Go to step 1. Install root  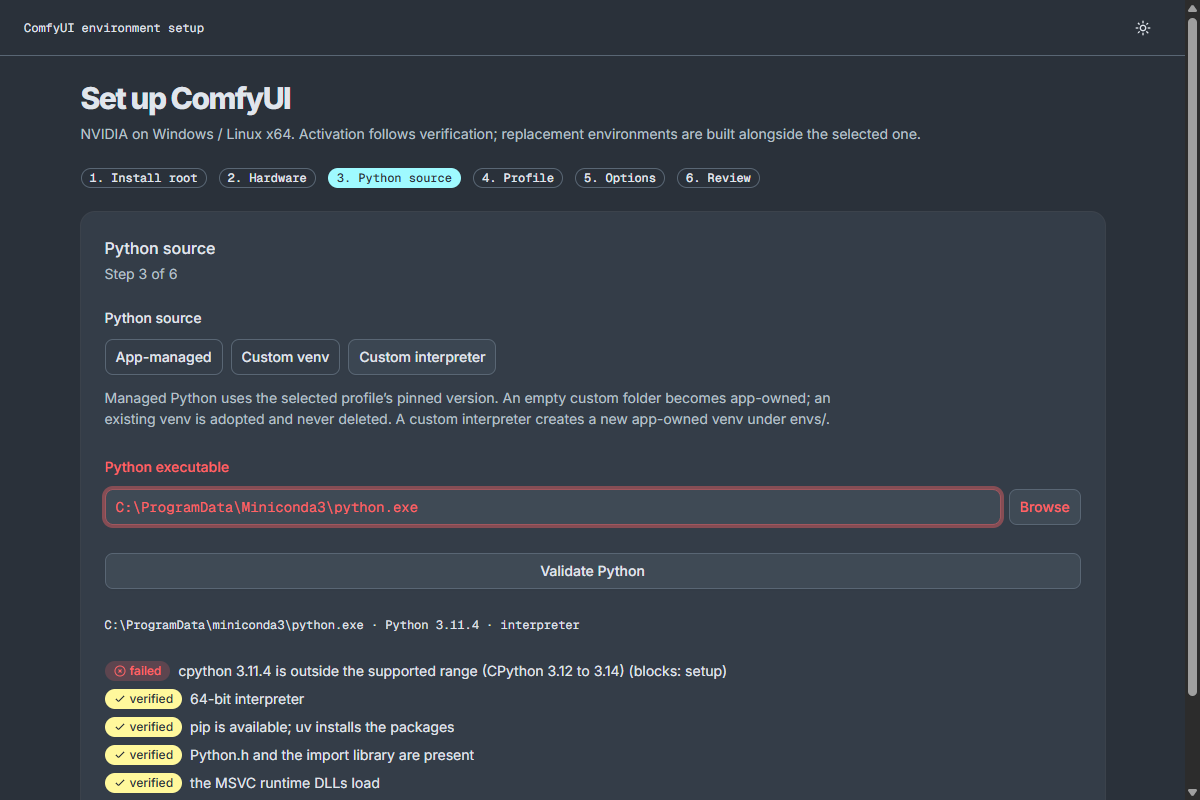pyautogui.click(x=144, y=178)
